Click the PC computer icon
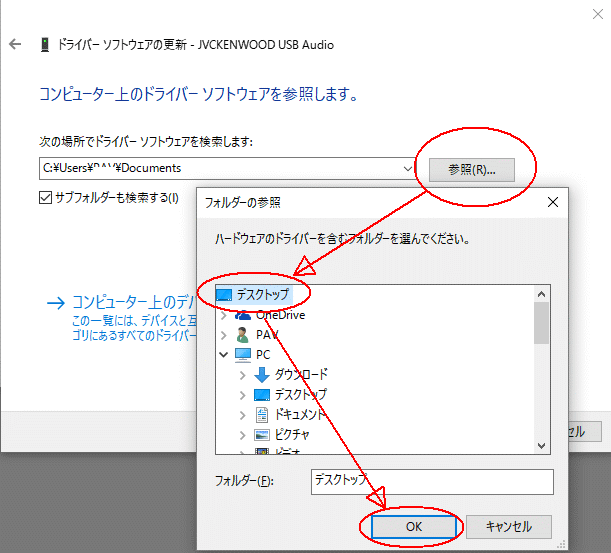611x553 pixels. pyautogui.click(x=242, y=354)
